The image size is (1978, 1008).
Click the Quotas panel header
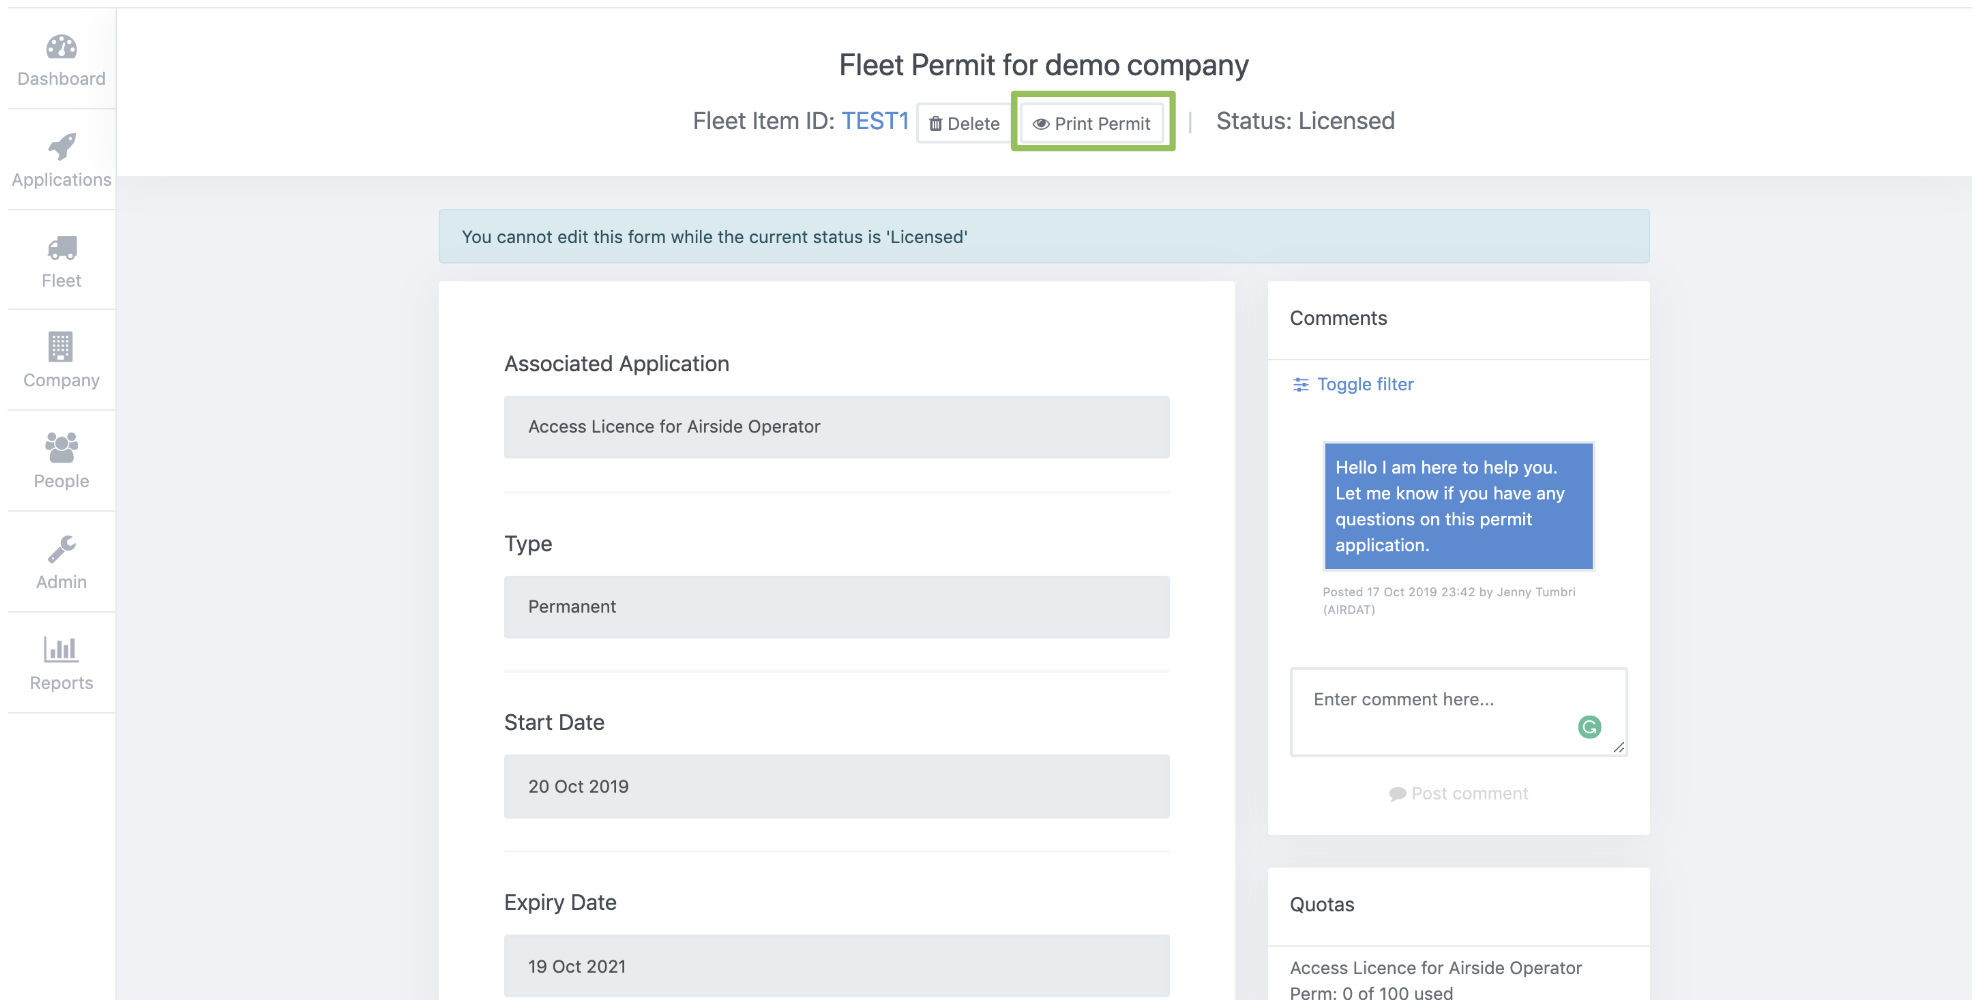[1321, 904]
